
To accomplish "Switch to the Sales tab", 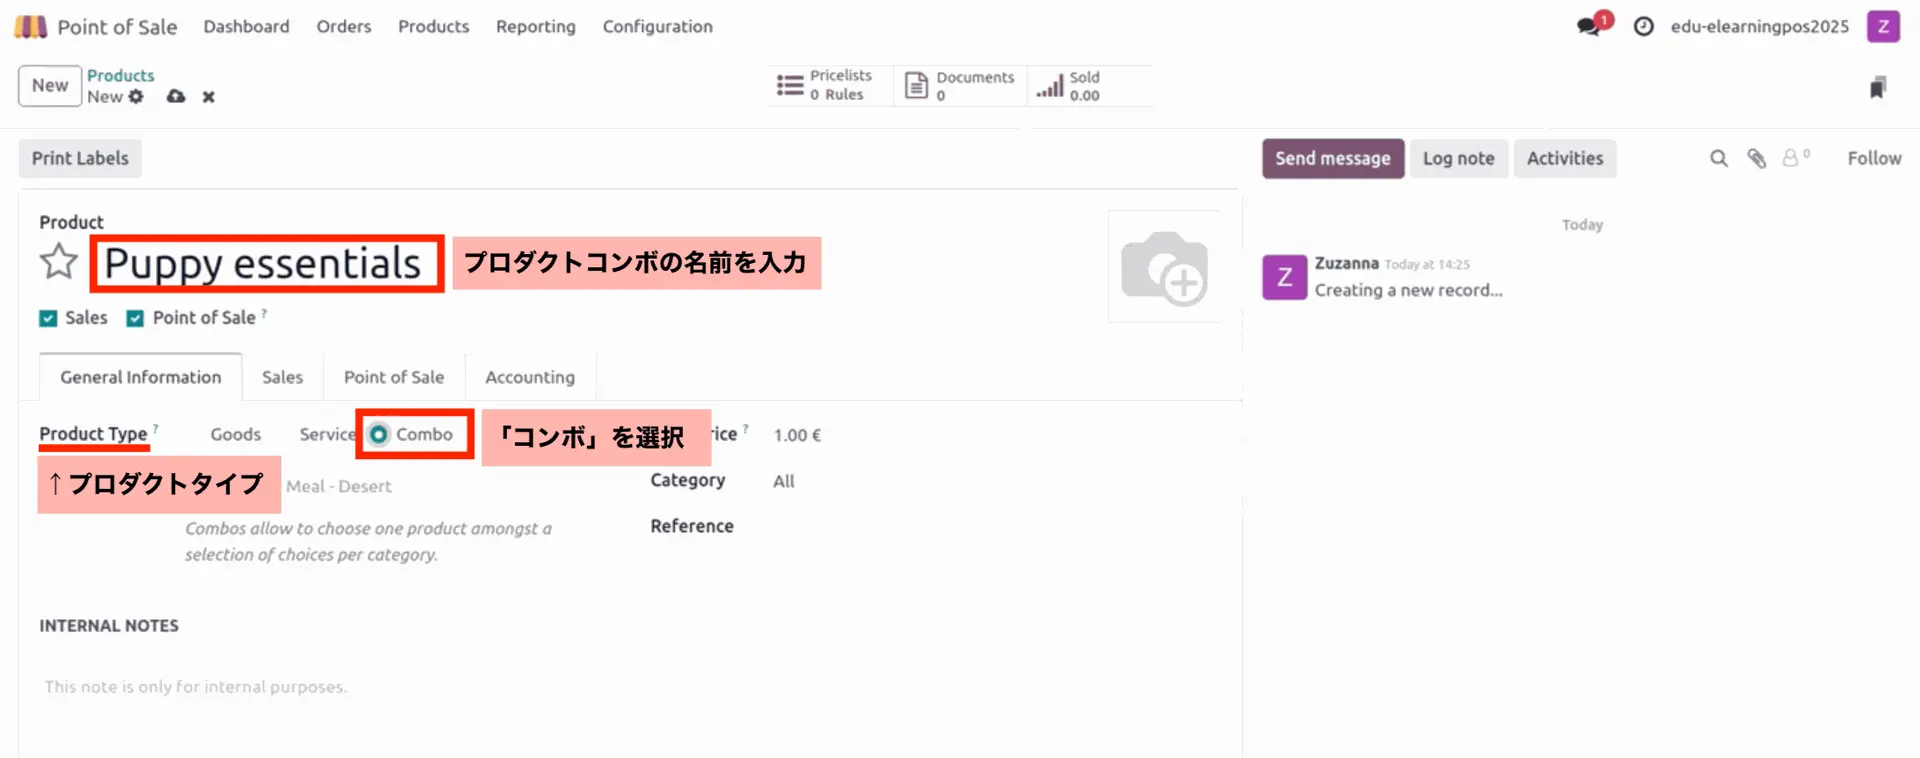I will pyautogui.click(x=282, y=377).
